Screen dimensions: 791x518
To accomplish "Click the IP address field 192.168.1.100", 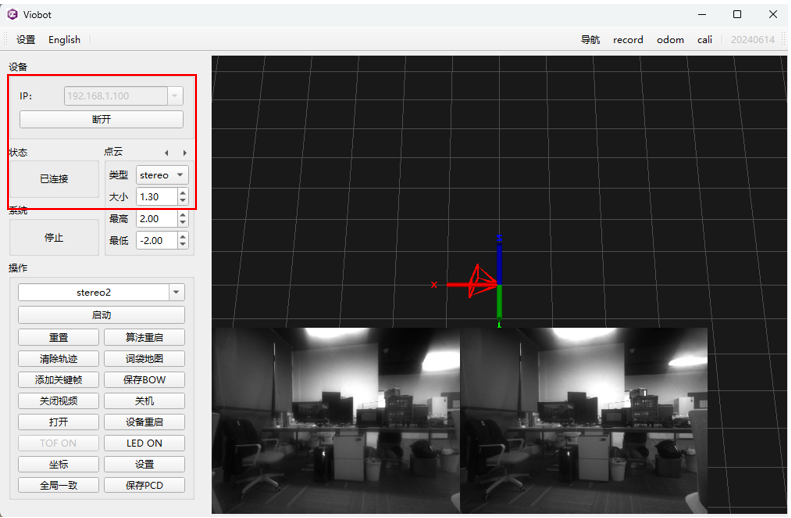I will 116,96.
